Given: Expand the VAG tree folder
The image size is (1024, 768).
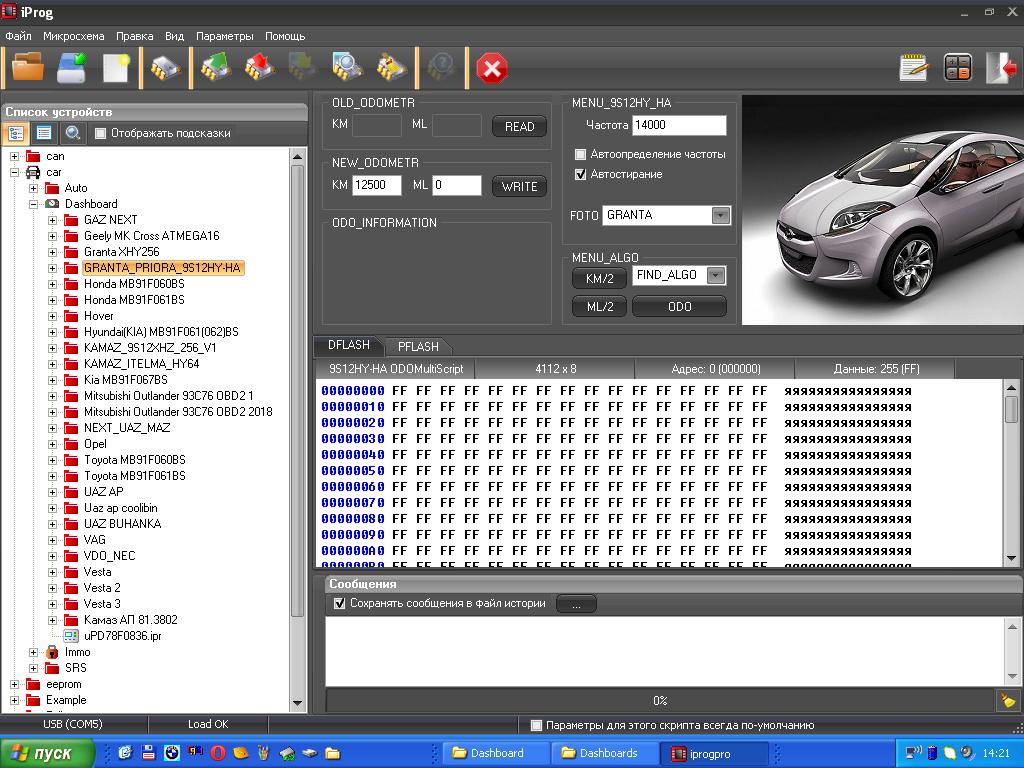Looking at the screenshot, I should pyautogui.click(x=52, y=540).
